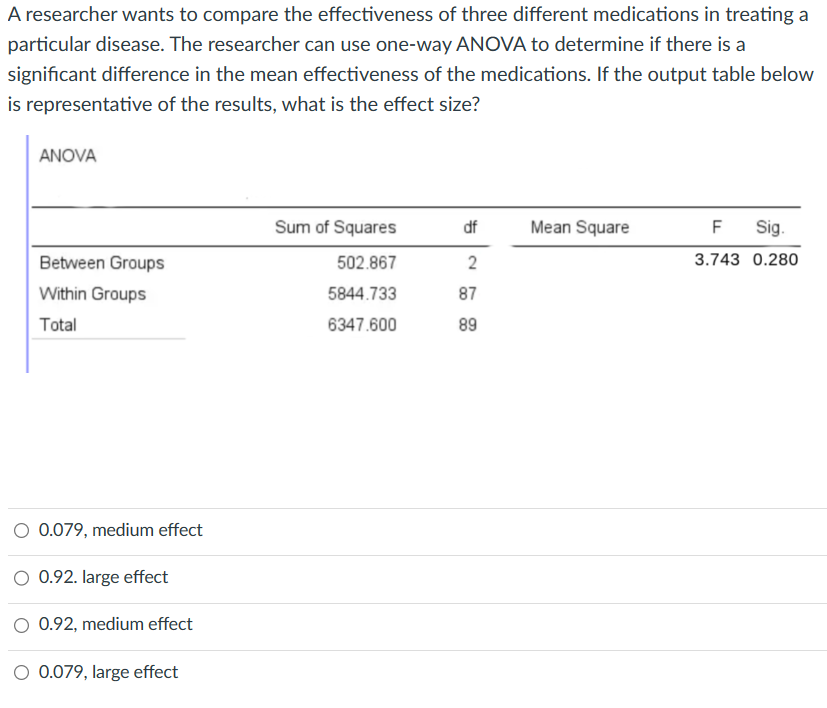Click the "0.079, medium effect" answer text

pos(120,530)
